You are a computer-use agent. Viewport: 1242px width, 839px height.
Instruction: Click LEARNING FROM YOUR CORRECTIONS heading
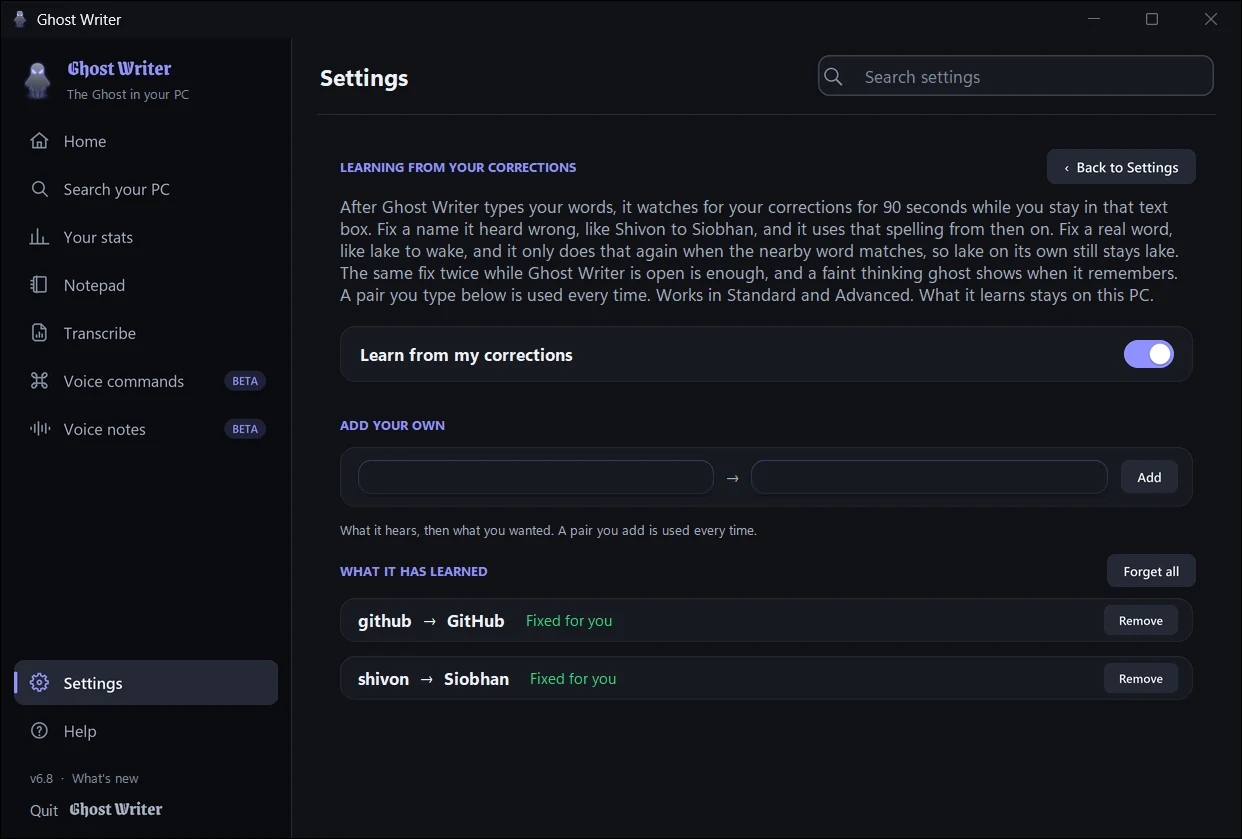tap(458, 167)
